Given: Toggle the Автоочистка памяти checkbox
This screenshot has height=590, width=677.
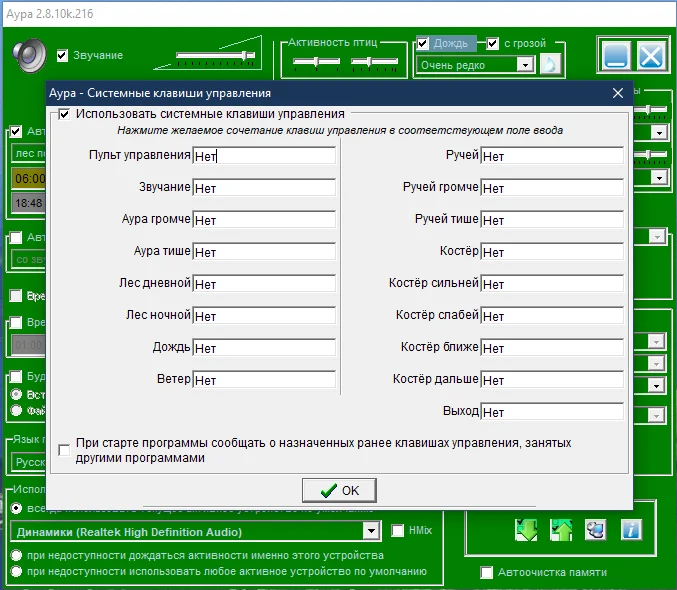Looking at the screenshot, I should coord(487,572).
